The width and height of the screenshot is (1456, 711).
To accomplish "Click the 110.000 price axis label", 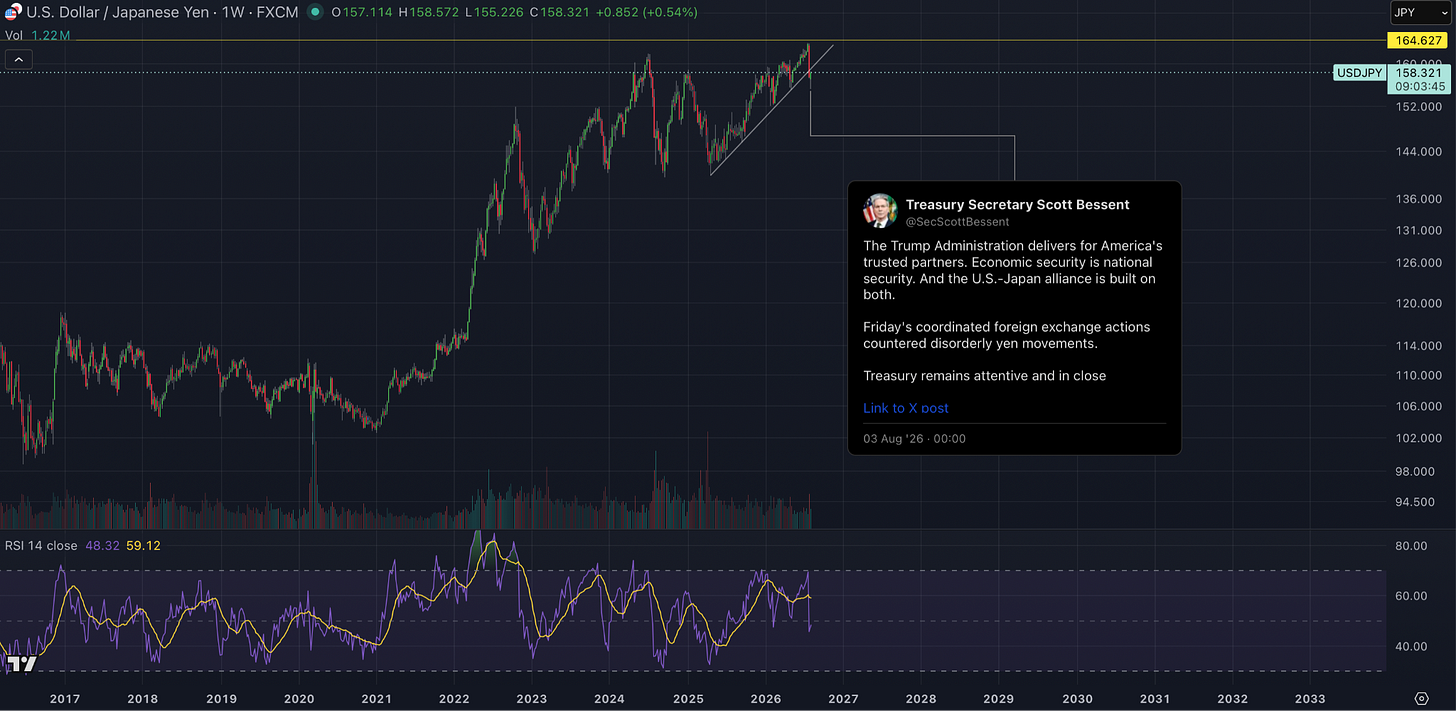I will pos(1418,375).
